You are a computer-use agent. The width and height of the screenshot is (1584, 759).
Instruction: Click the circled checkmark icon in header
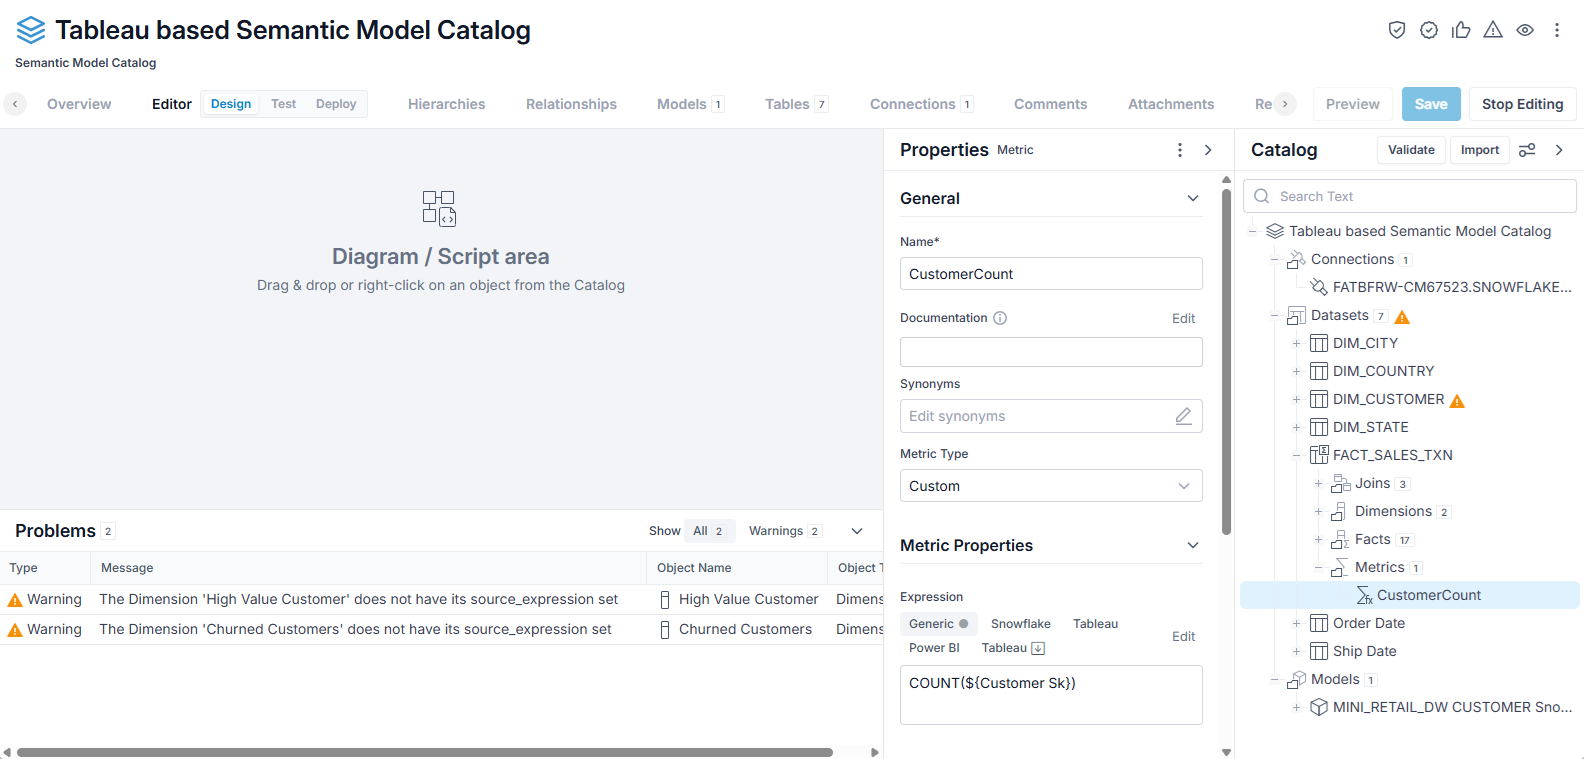pos(1429,30)
